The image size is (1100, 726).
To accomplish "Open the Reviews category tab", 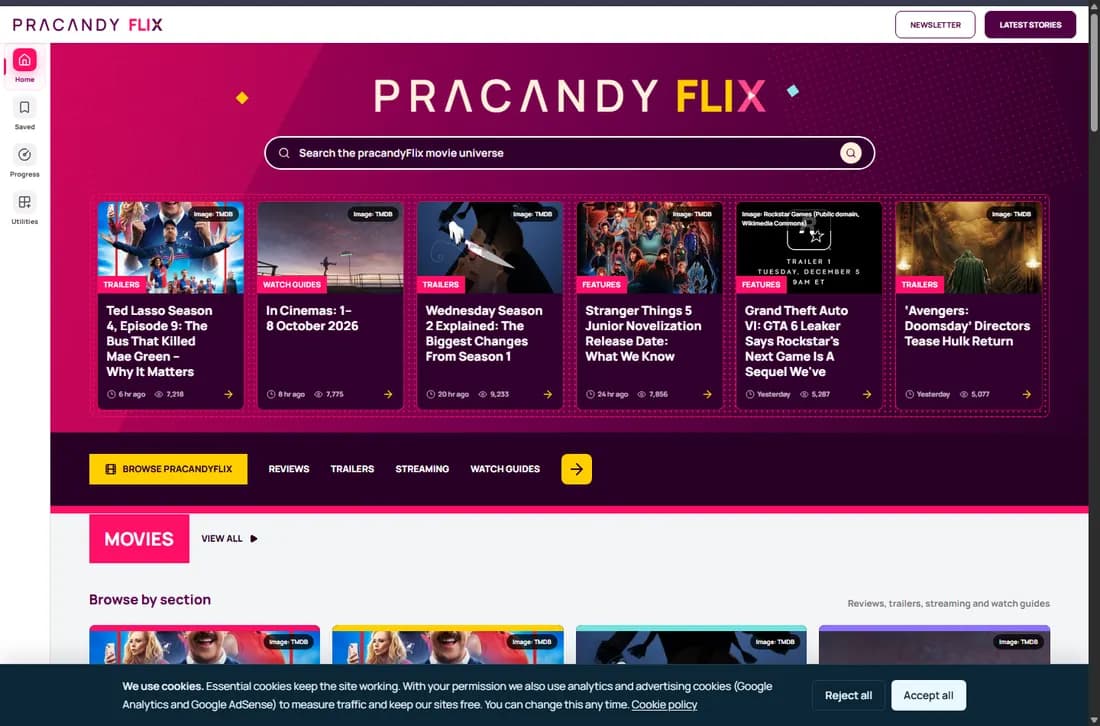I will point(288,469).
